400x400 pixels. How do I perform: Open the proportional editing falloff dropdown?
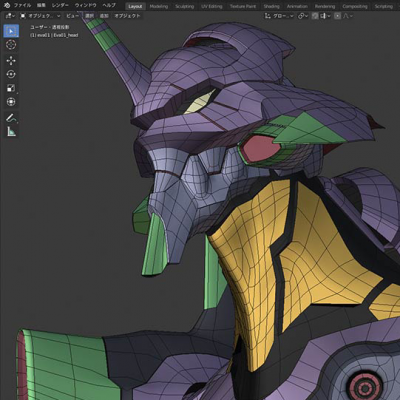click(x=348, y=16)
